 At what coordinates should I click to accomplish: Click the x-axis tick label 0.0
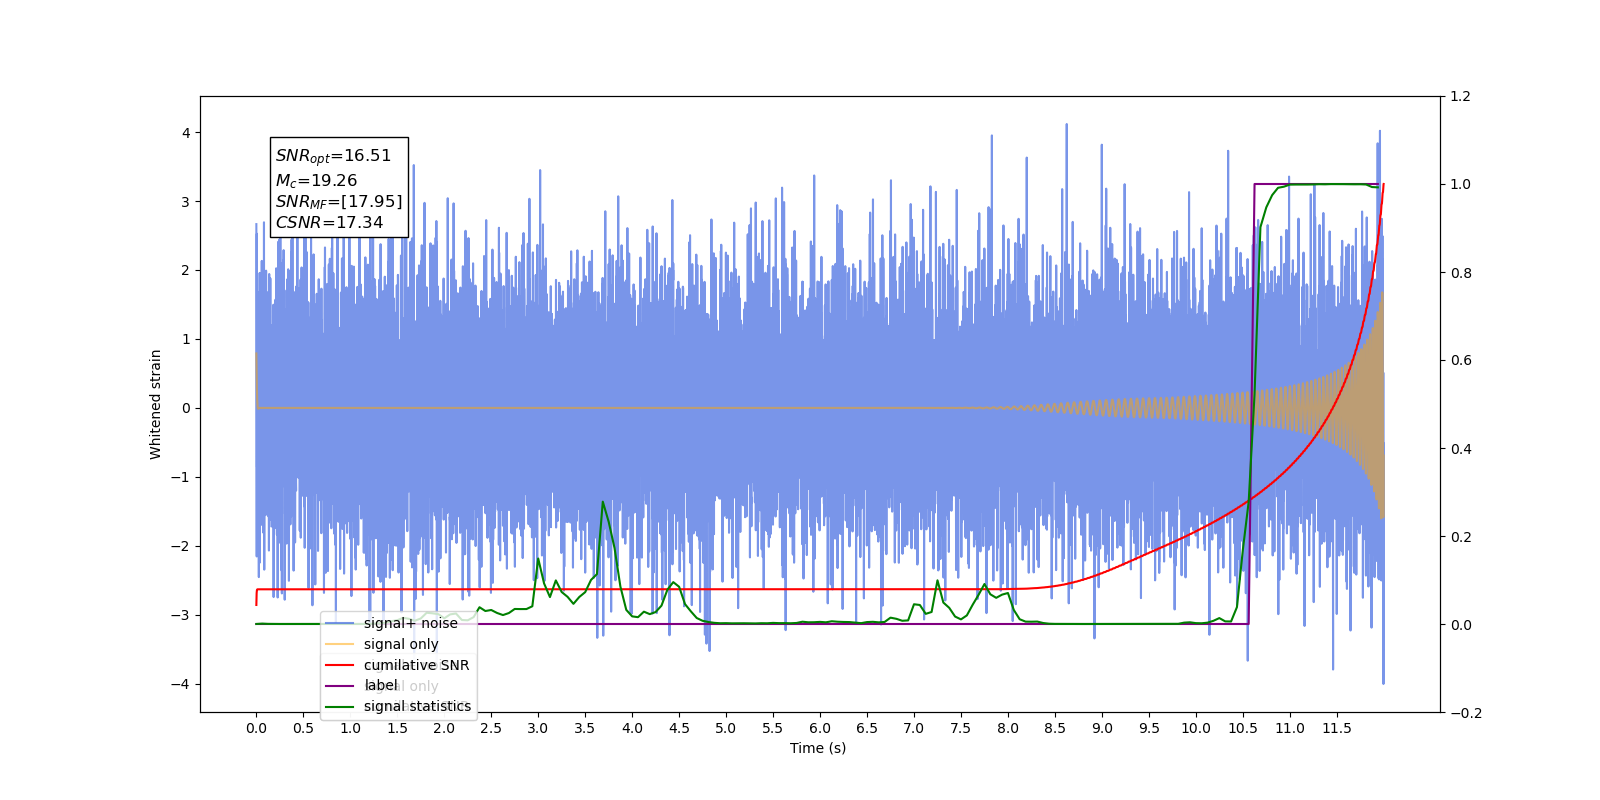pyautogui.click(x=256, y=728)
